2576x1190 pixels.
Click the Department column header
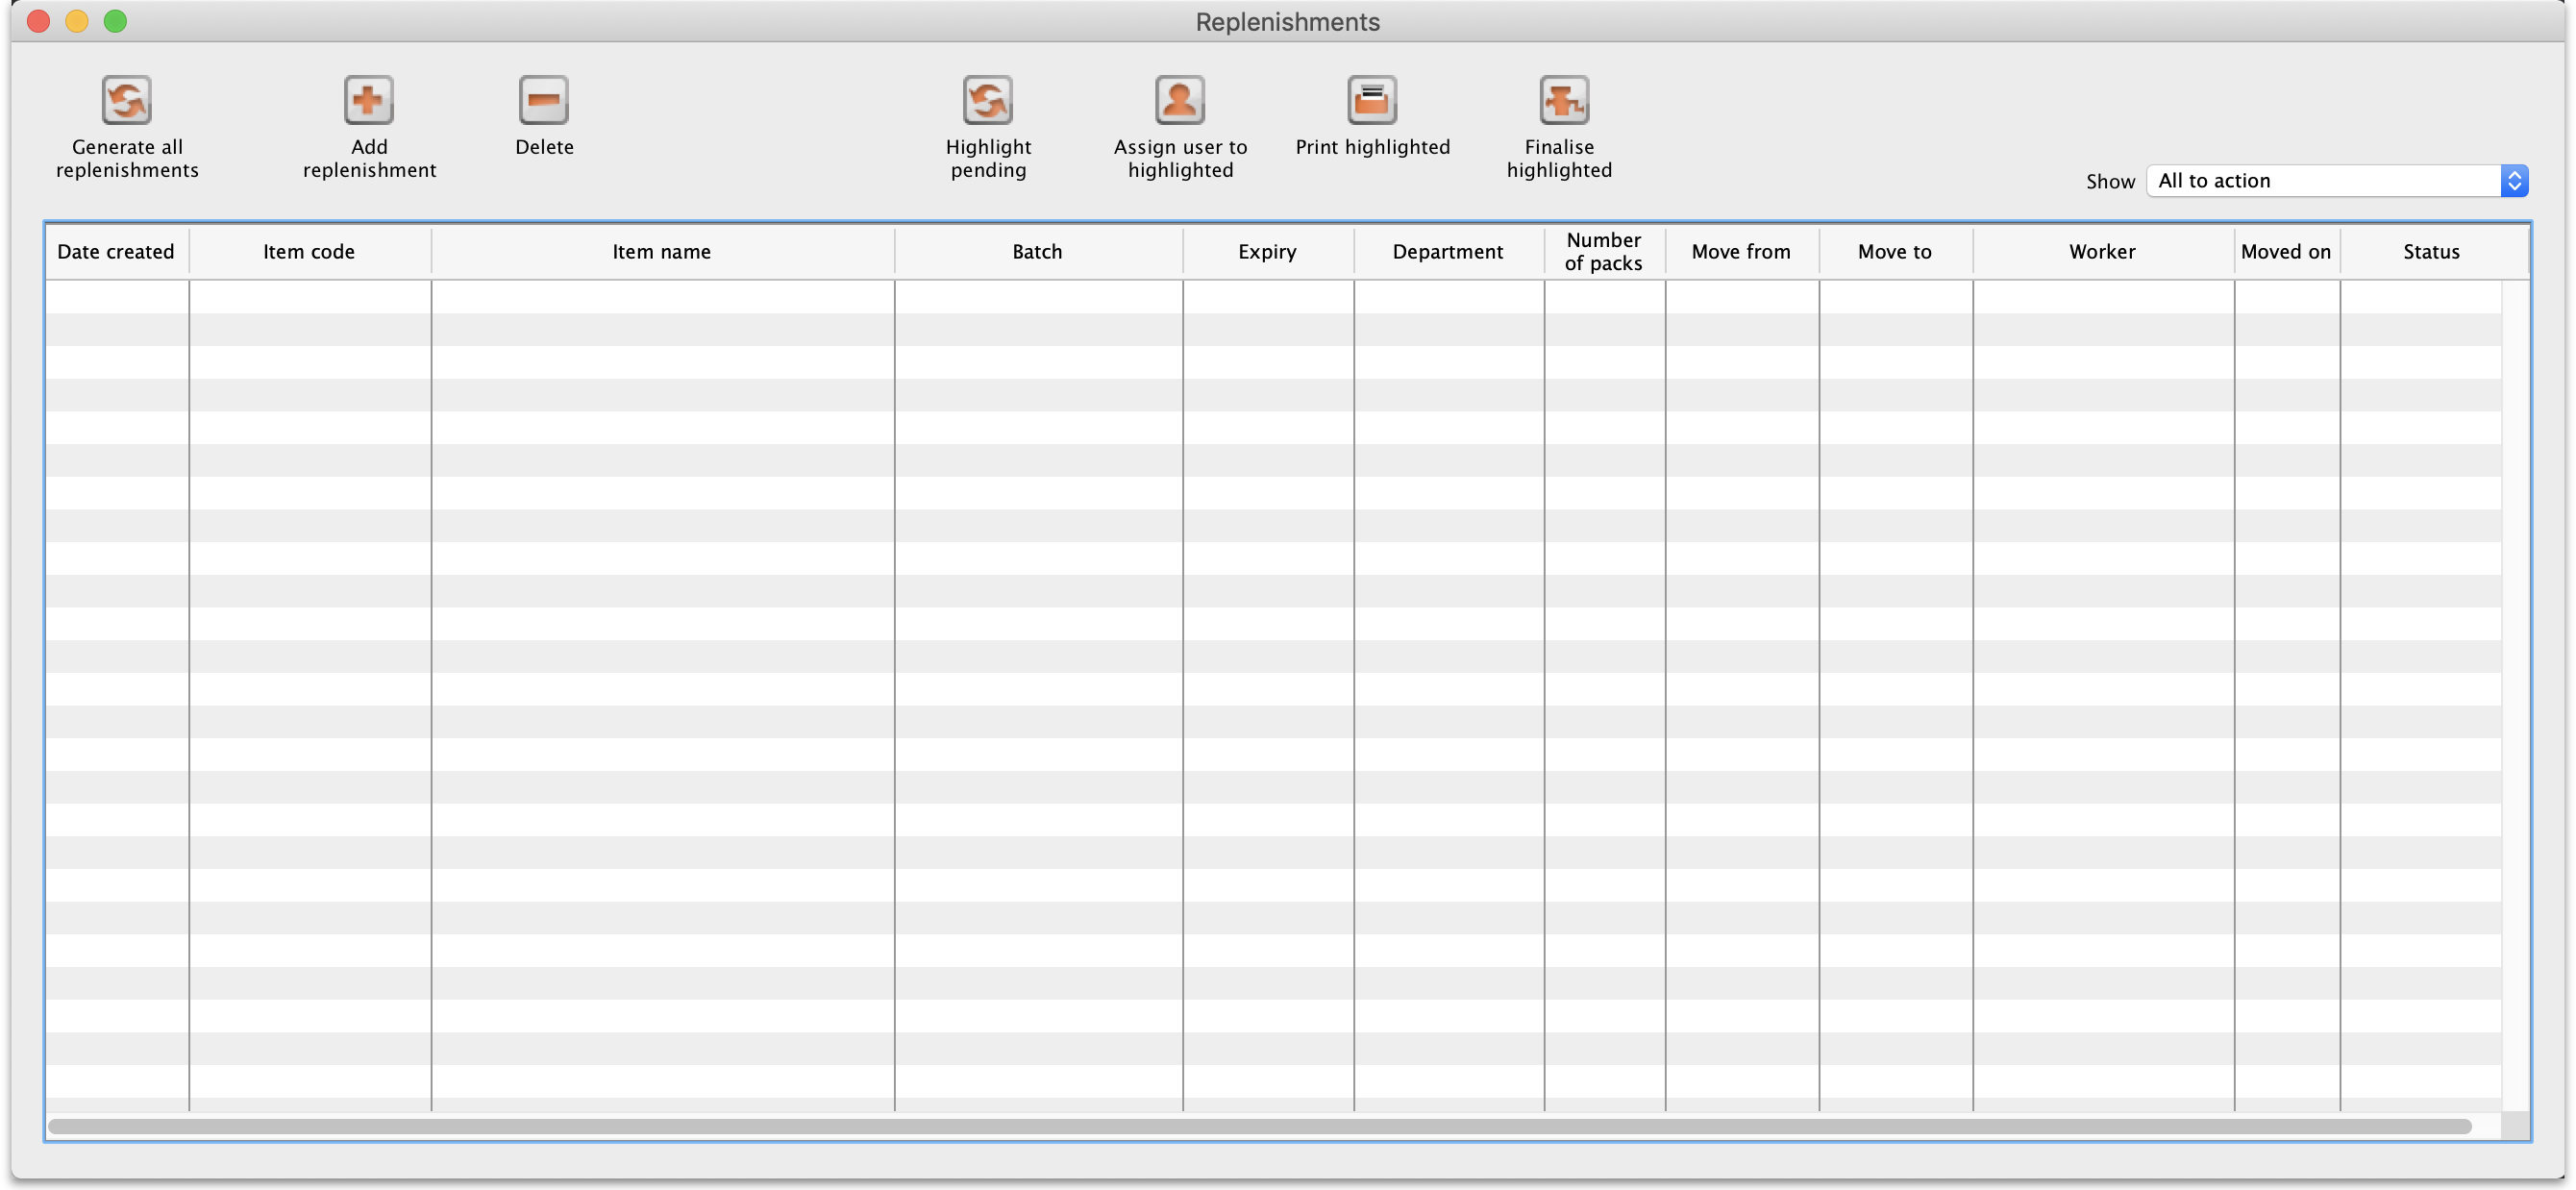coord(1447,252)
